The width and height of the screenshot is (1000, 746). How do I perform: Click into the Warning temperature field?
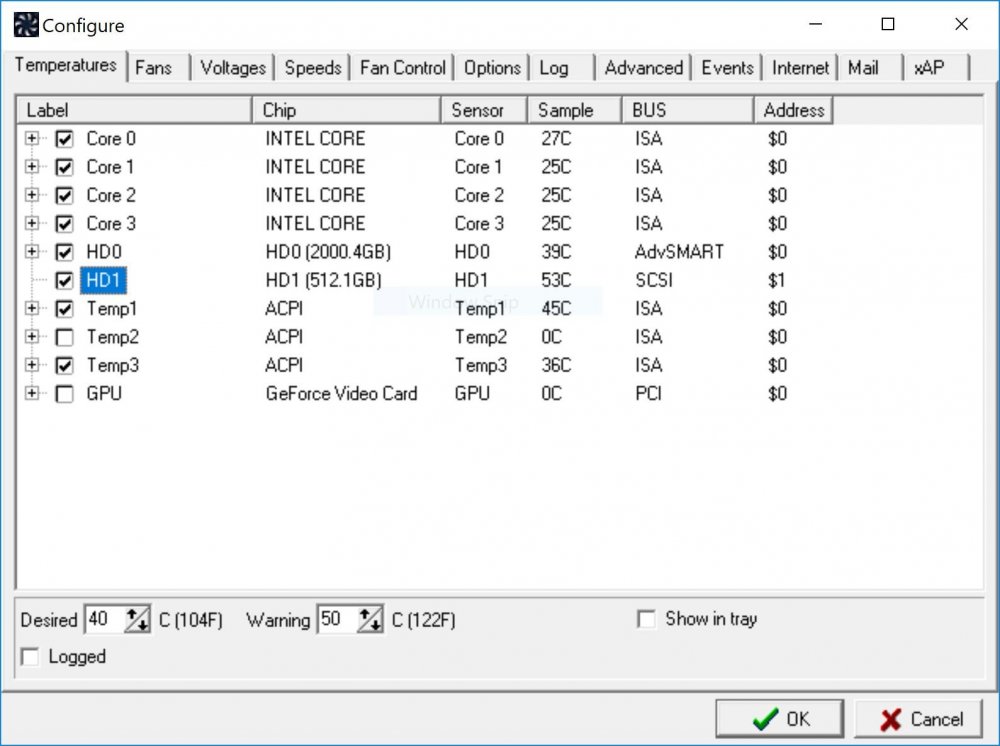pyautogui.click(x=338, y=619)
